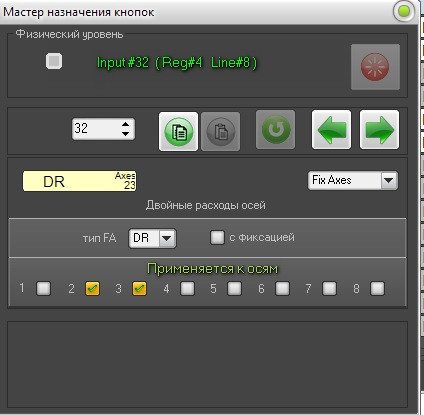This screenshot has height=415, width=424.
Task: Click the yellow DR Axes 23 field
Action: click(79, 181)
